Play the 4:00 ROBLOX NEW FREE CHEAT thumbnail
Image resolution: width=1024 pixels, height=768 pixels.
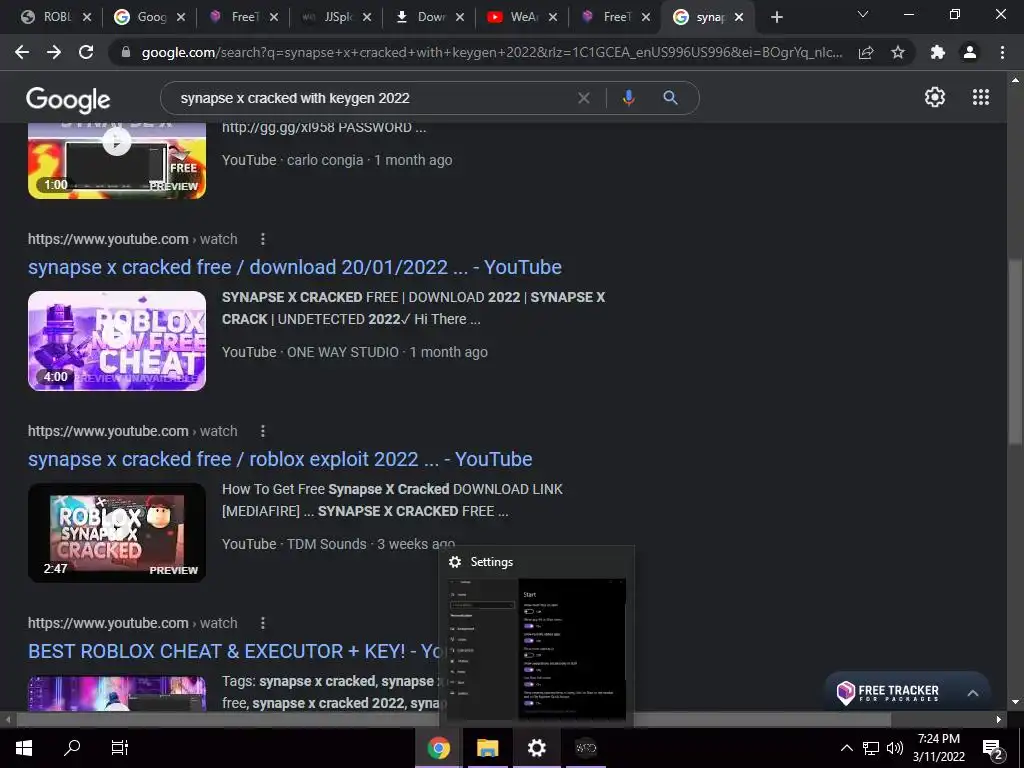[117, 341]
